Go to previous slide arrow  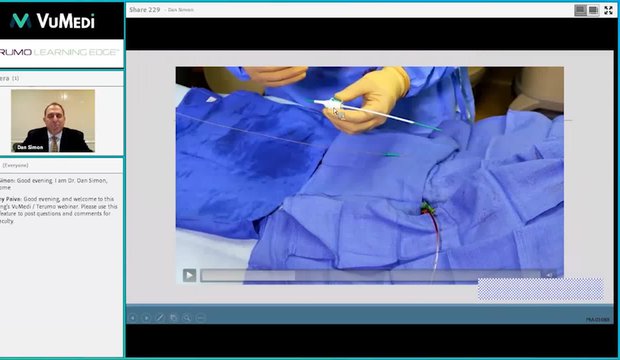point(133,318)
